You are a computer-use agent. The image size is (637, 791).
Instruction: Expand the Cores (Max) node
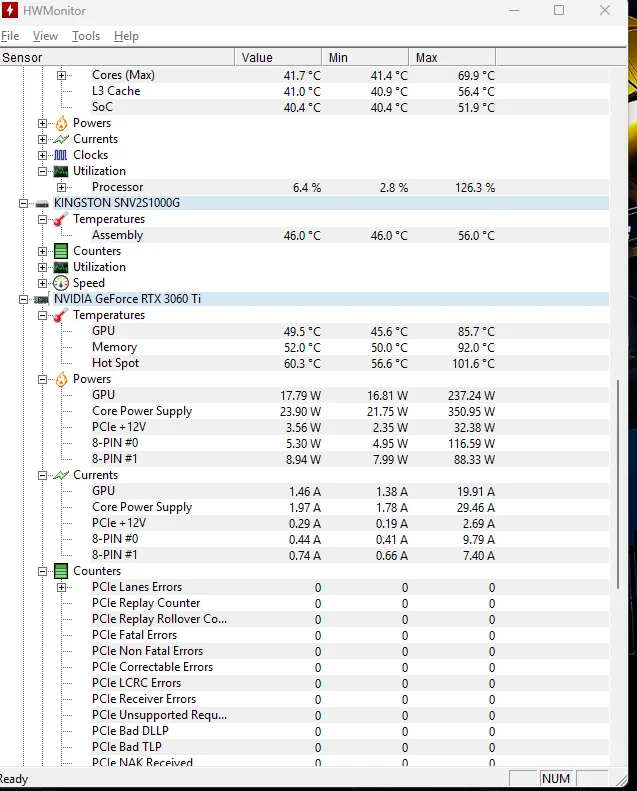(x=62, y=75)
